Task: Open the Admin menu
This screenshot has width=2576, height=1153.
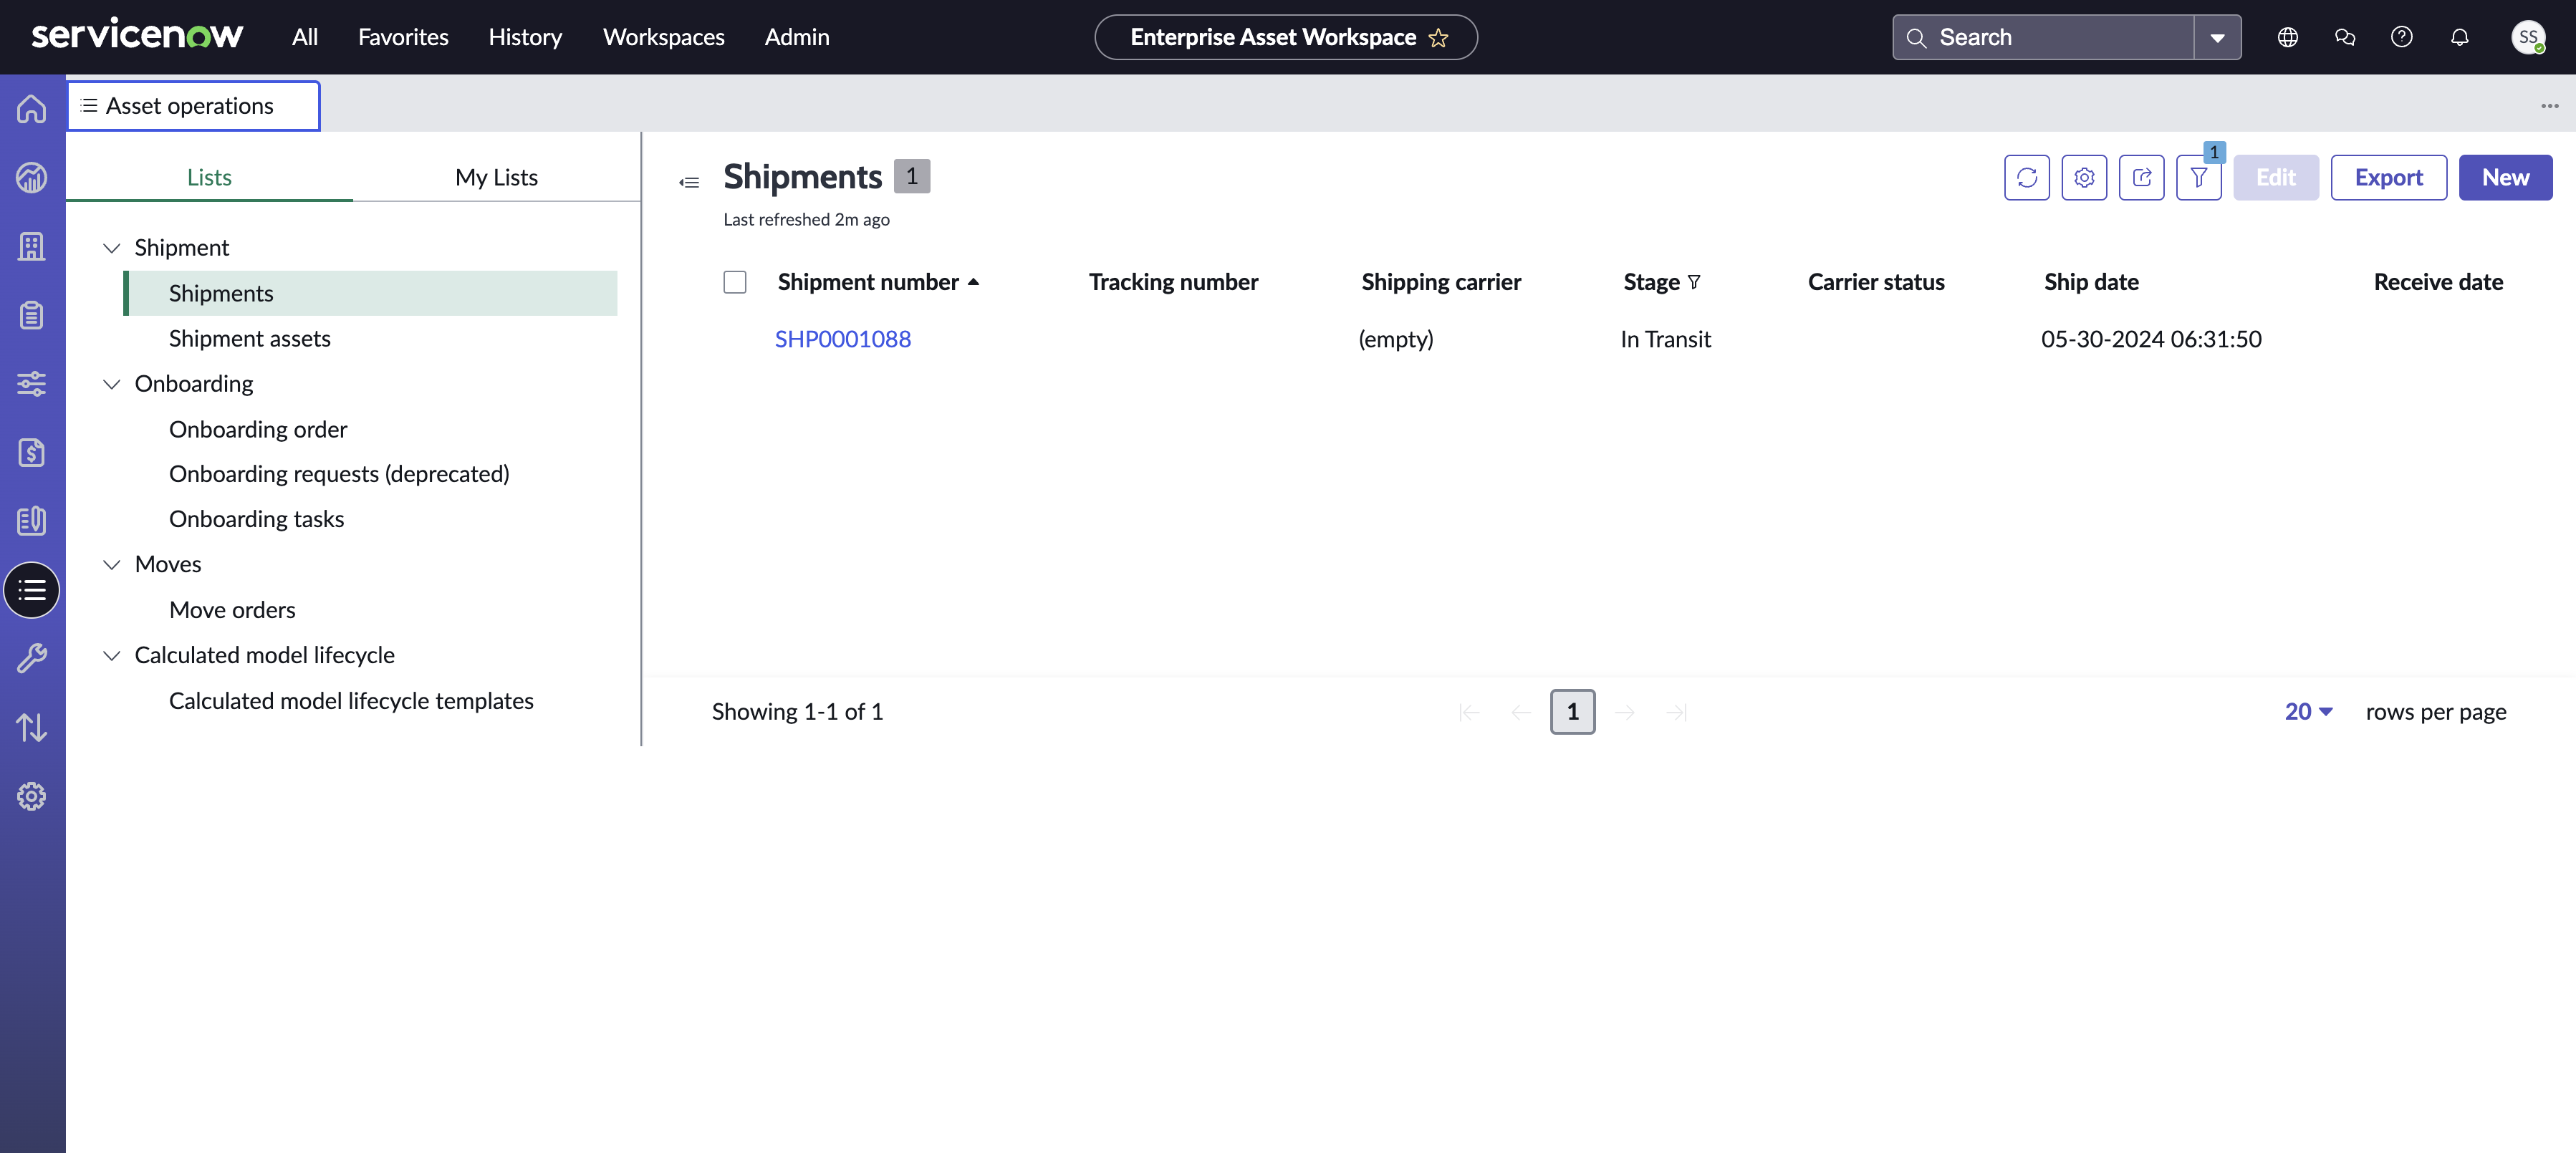Action: coord(797,37)
